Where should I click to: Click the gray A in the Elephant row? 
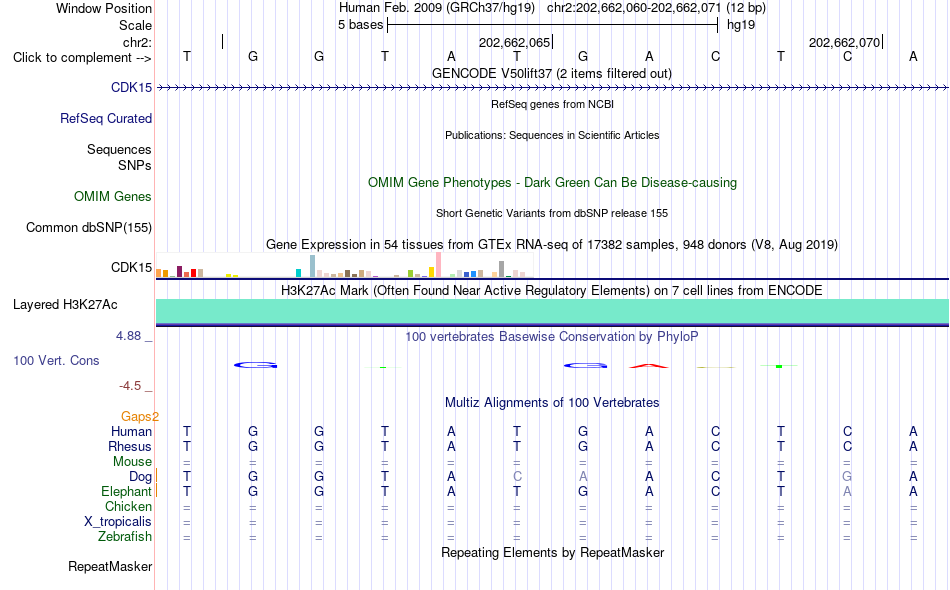click(847, 491)
